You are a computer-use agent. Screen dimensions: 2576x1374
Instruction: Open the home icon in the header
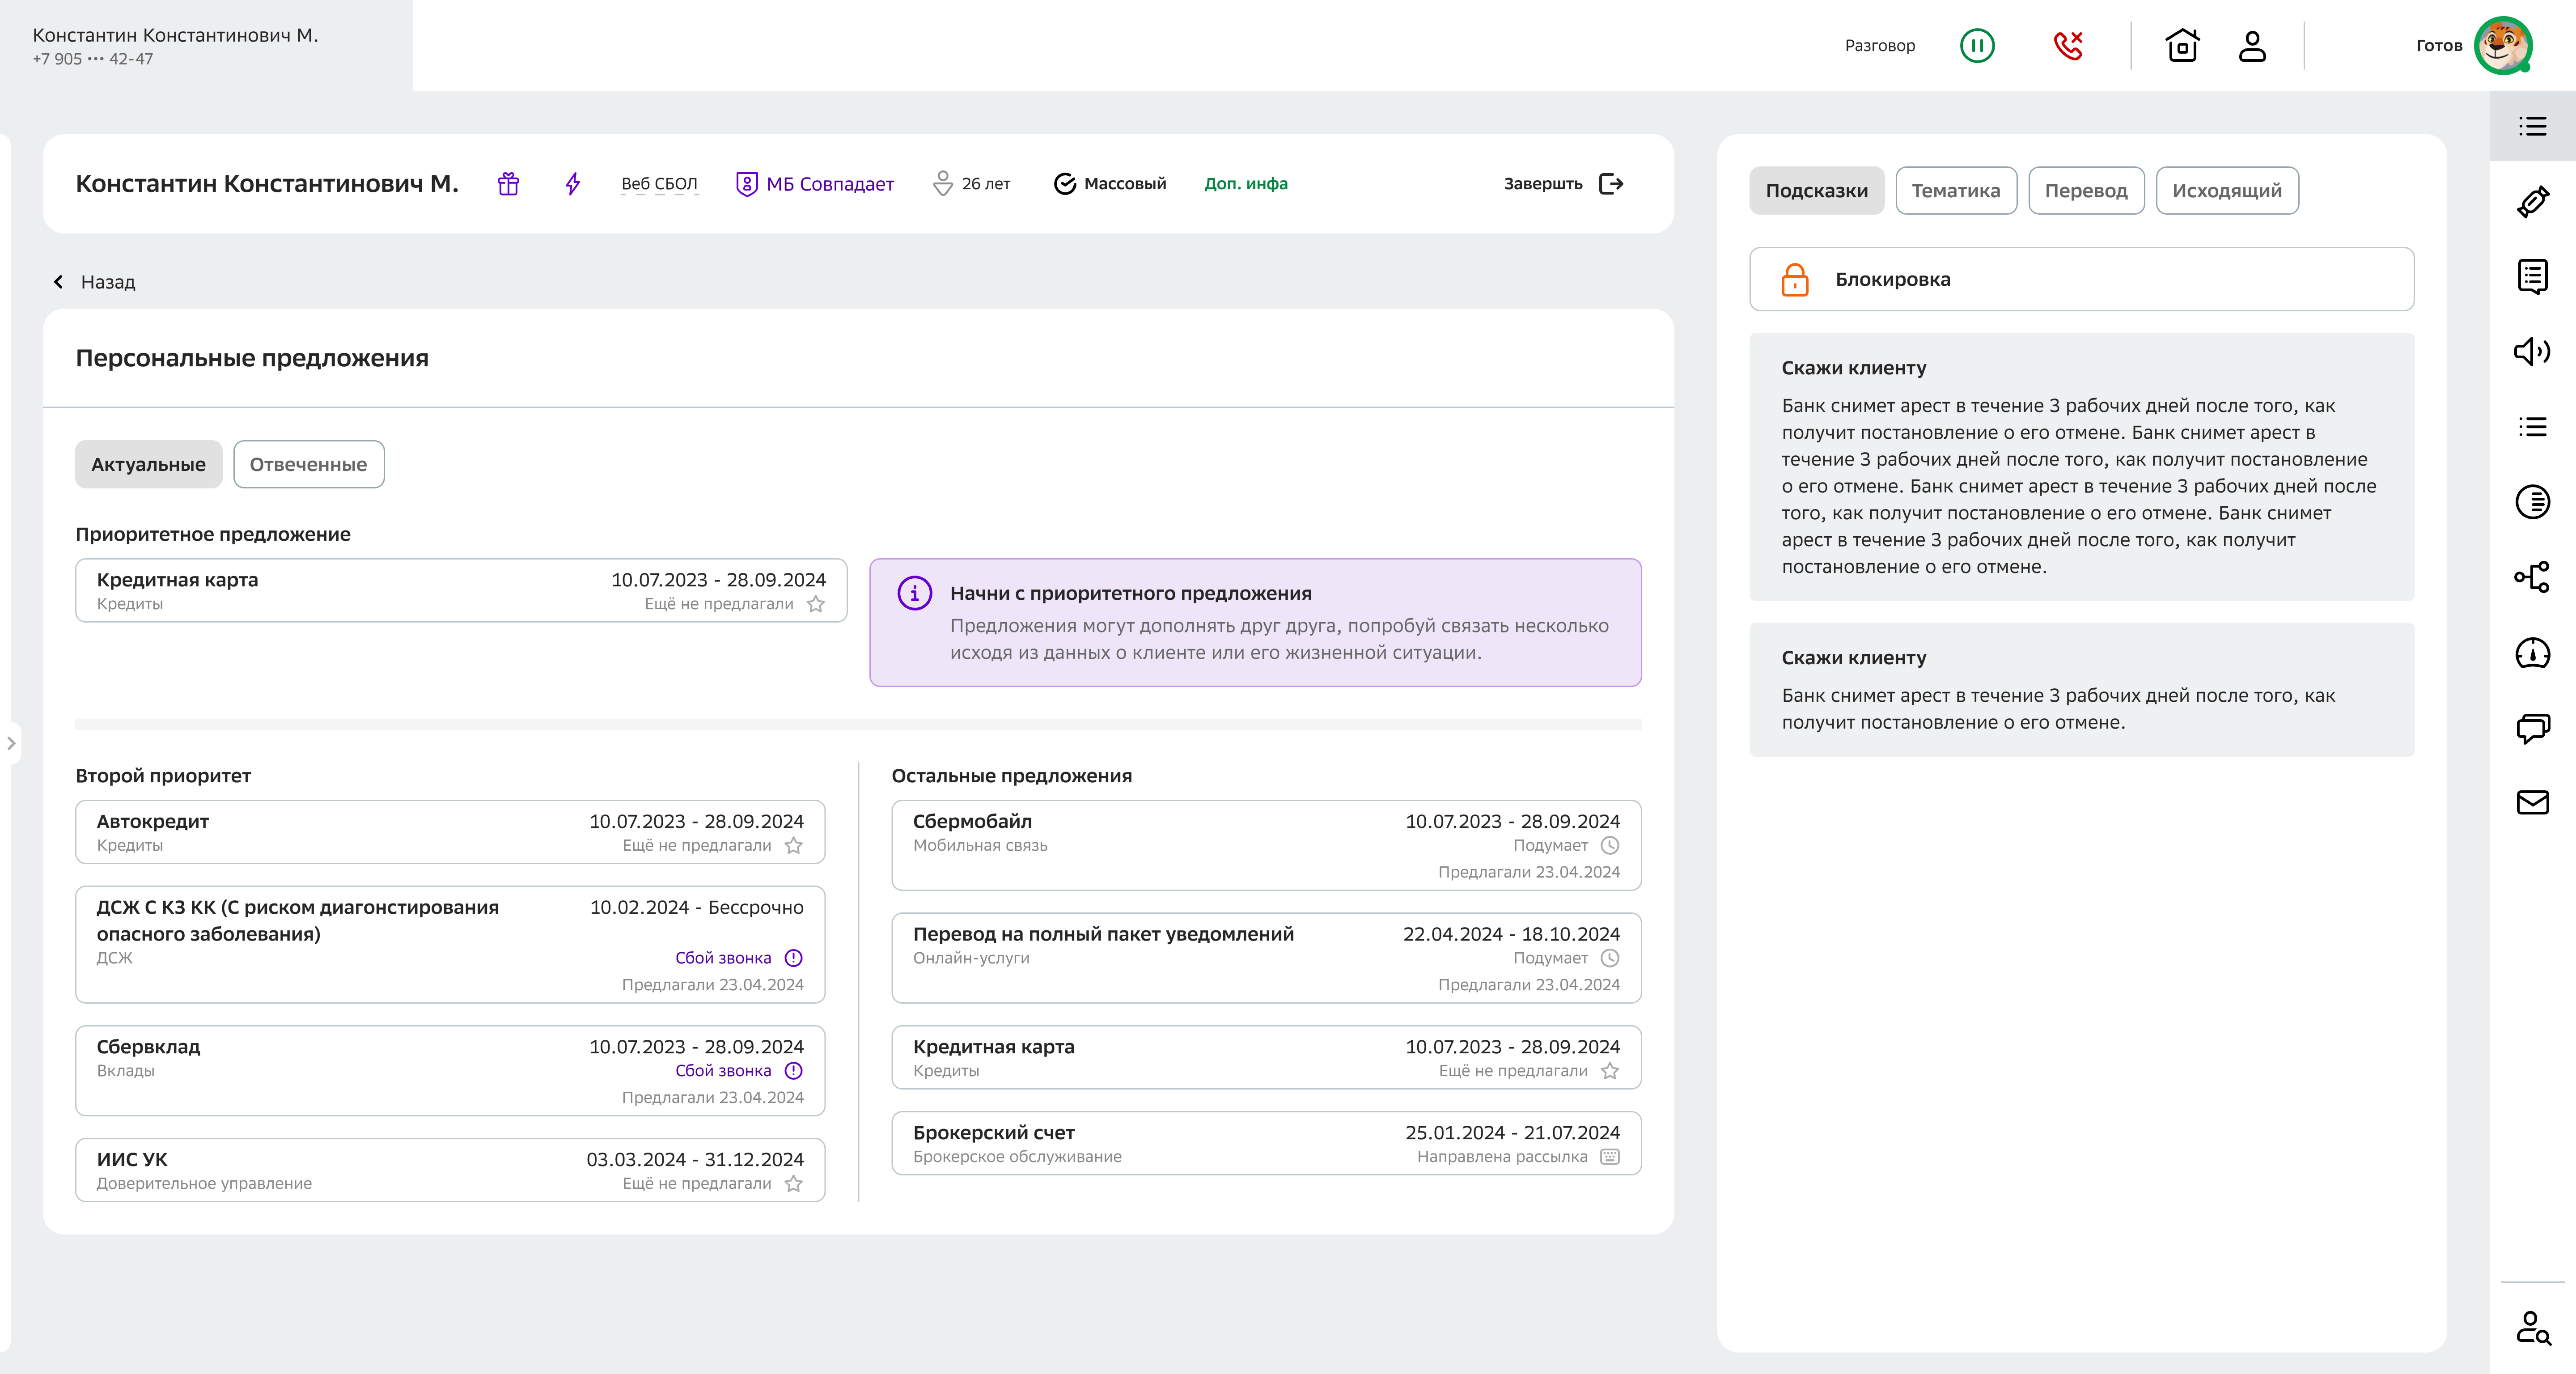(x=2181, y=46)
